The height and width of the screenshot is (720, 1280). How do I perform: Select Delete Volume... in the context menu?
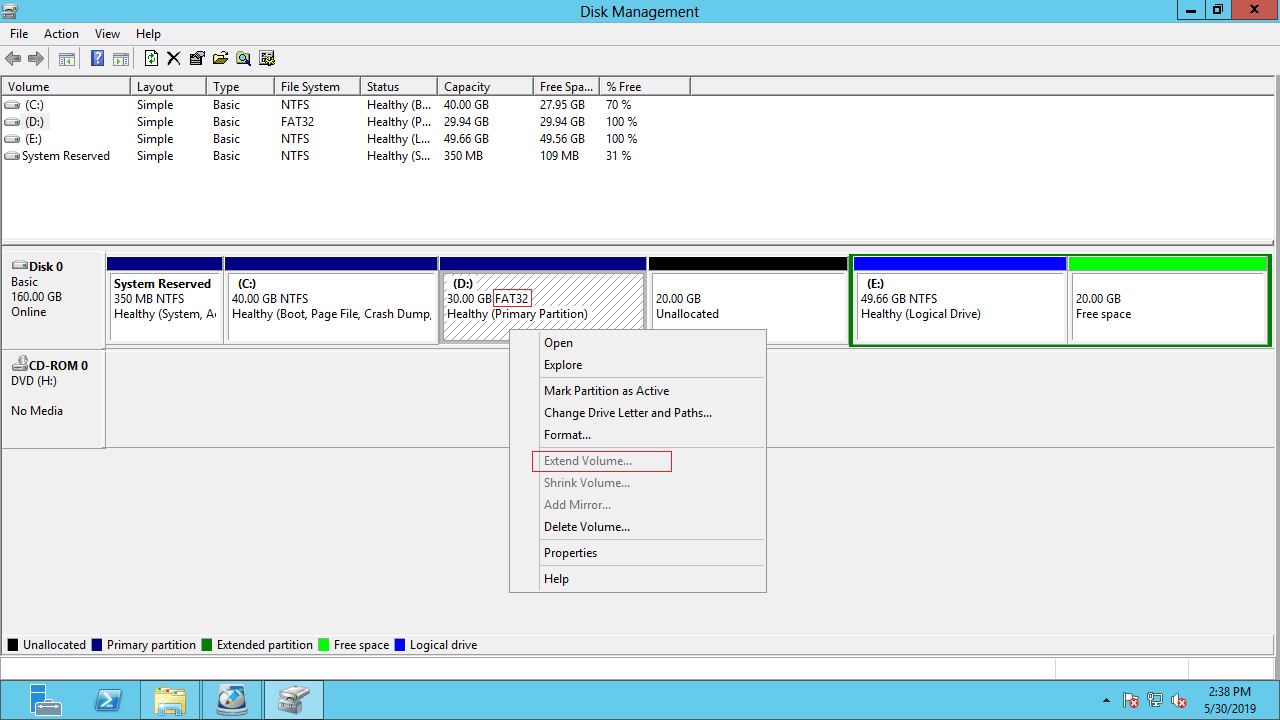pyautogui.click(x=586, y=527)
